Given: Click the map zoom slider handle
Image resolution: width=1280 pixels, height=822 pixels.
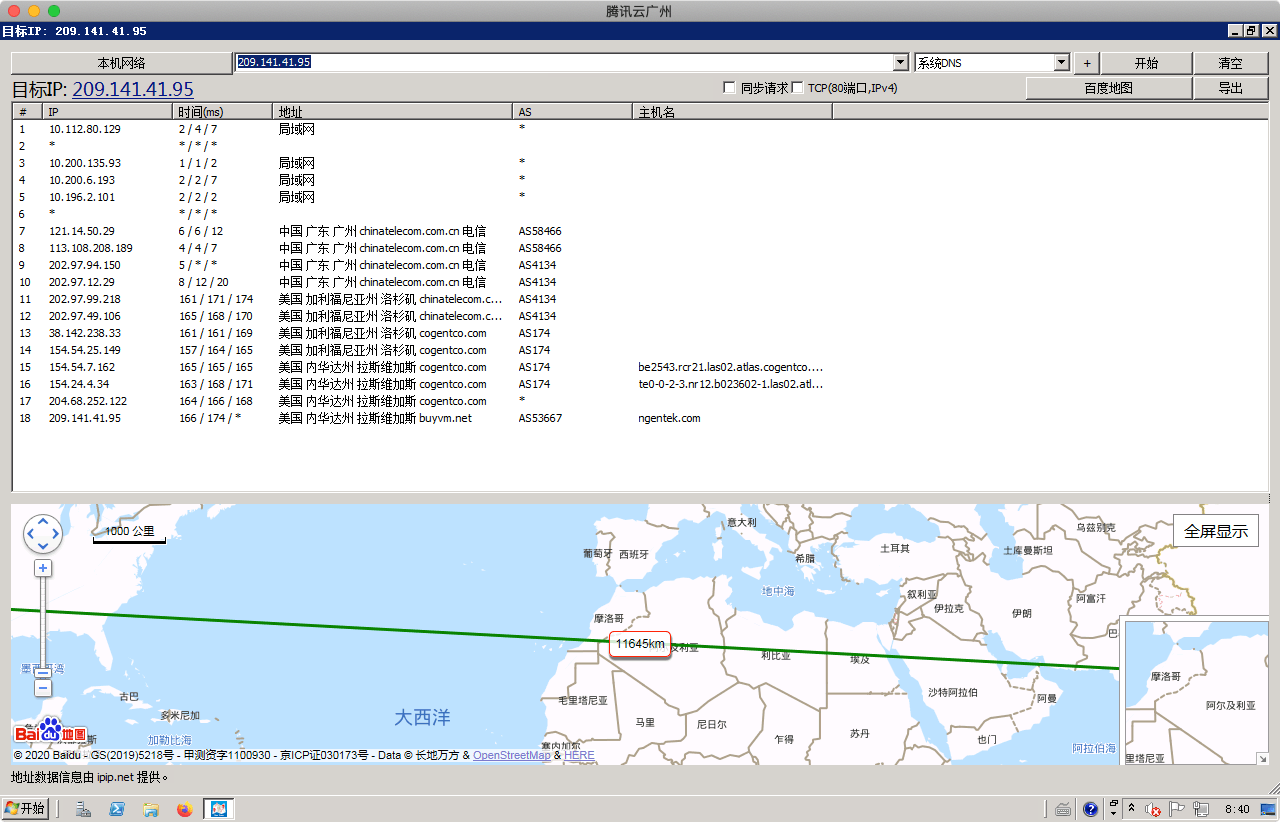Looking at the screenshot, I should pyautogui.click(x=43, y=672).
